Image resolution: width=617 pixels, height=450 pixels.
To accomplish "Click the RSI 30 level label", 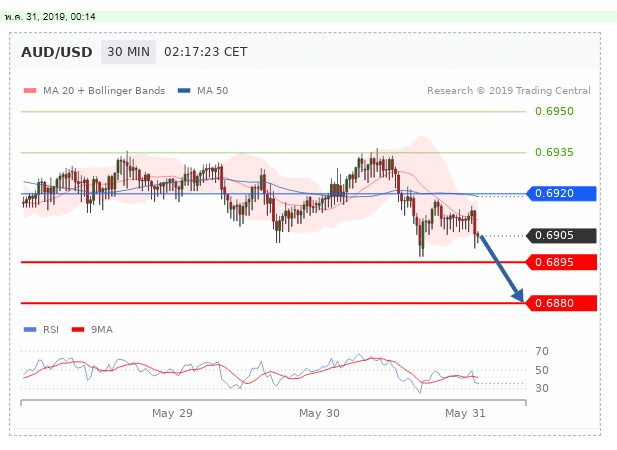I will click(542, 389).
